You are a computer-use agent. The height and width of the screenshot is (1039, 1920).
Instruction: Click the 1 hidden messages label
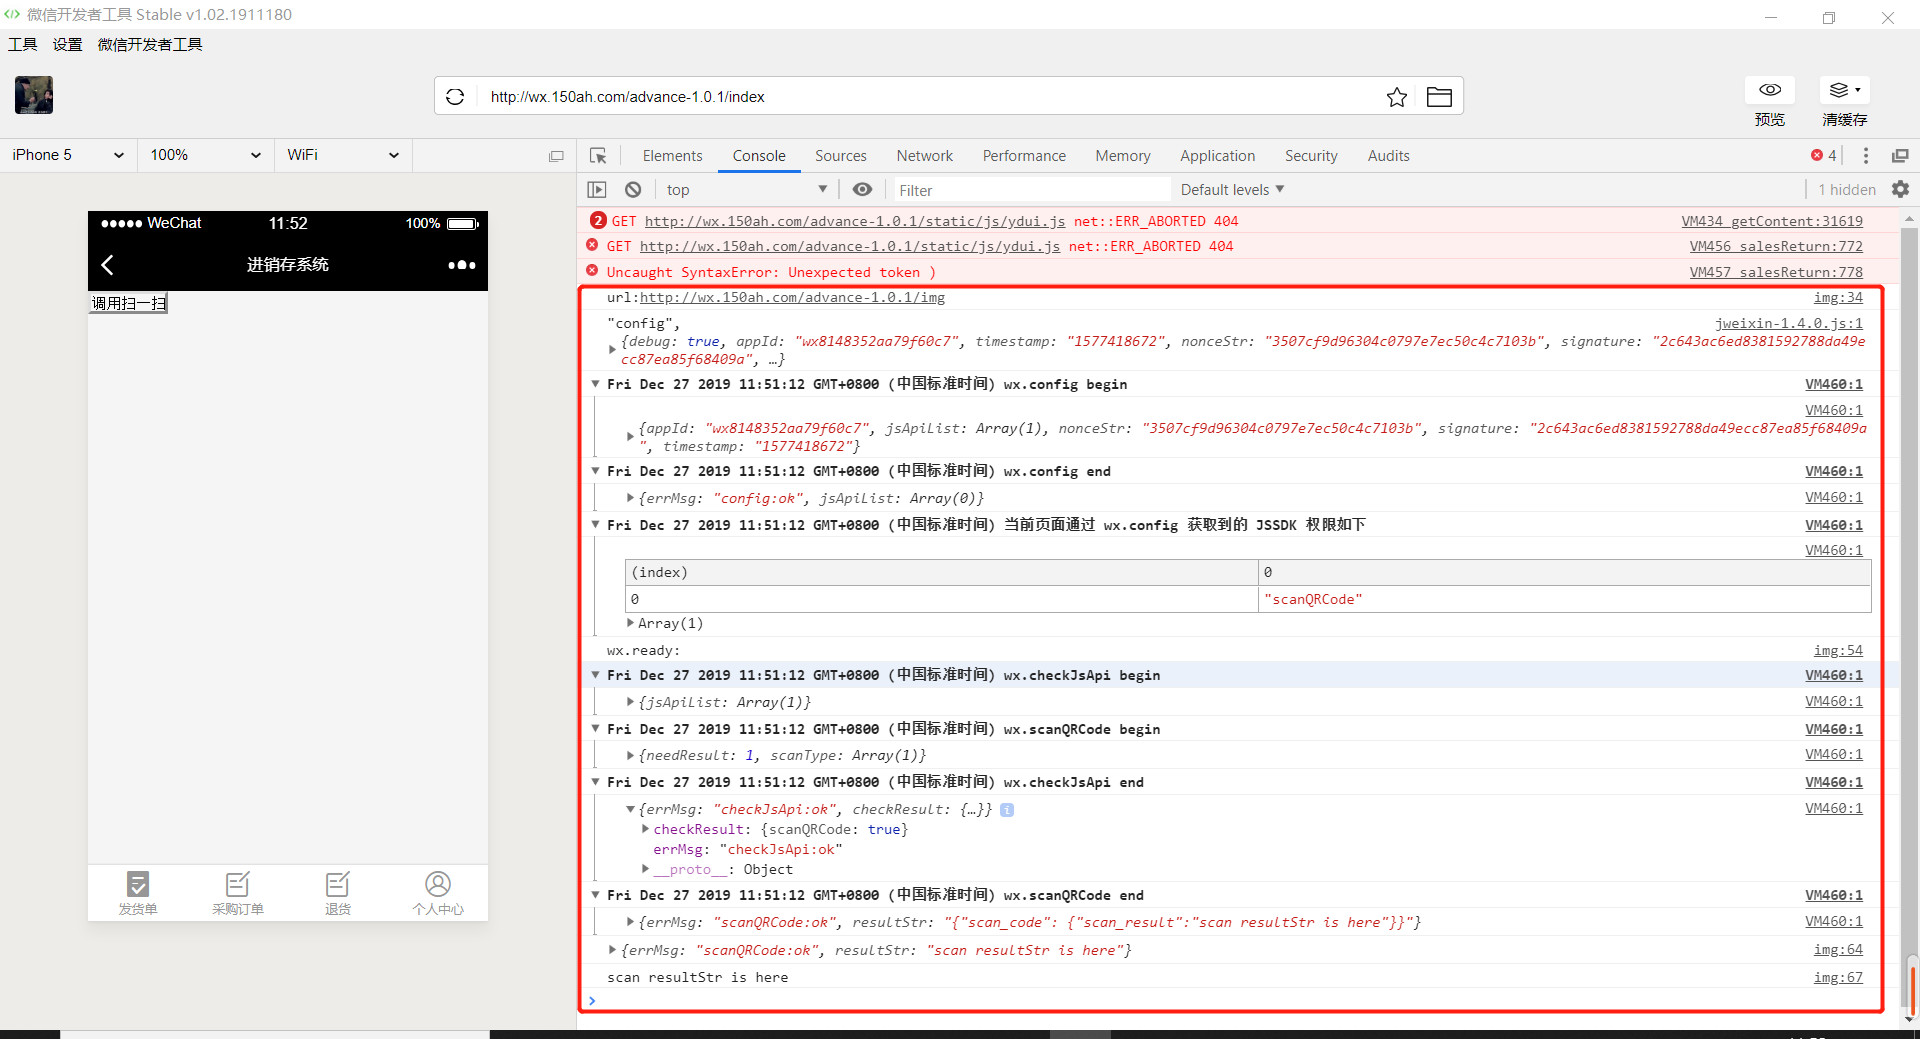1847,190
